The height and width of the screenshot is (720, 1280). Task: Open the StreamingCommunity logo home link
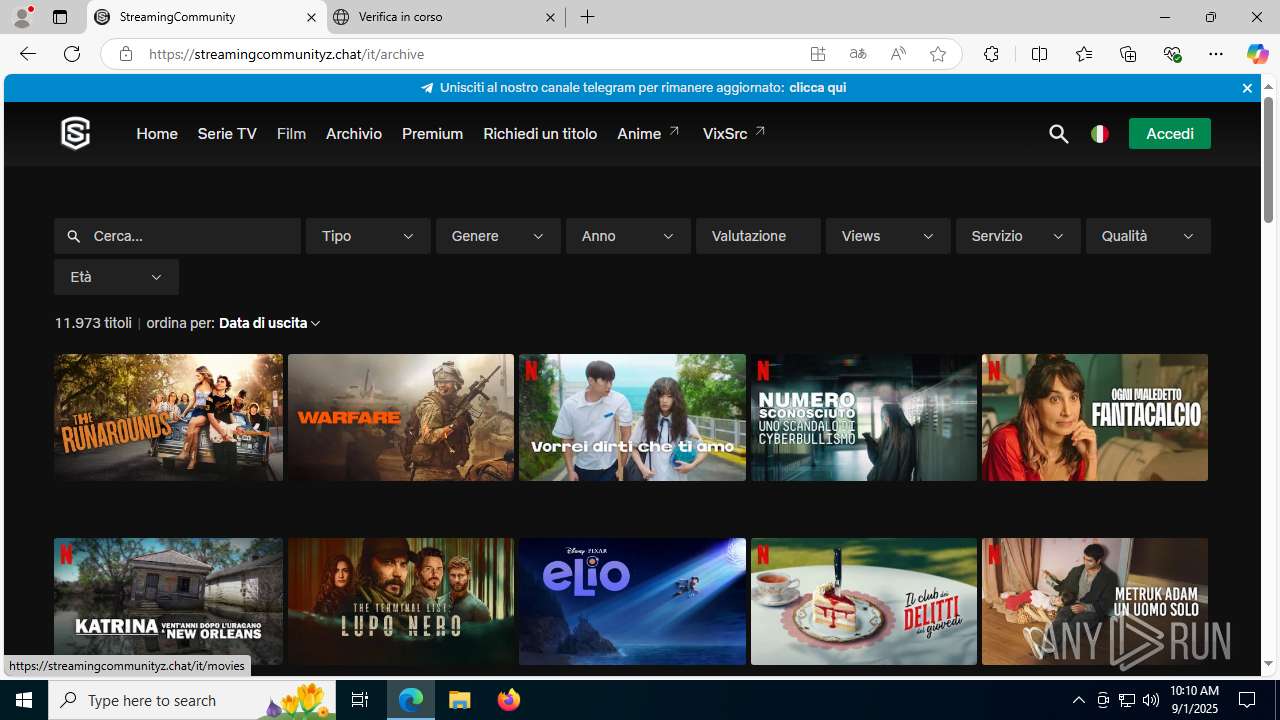75,133
